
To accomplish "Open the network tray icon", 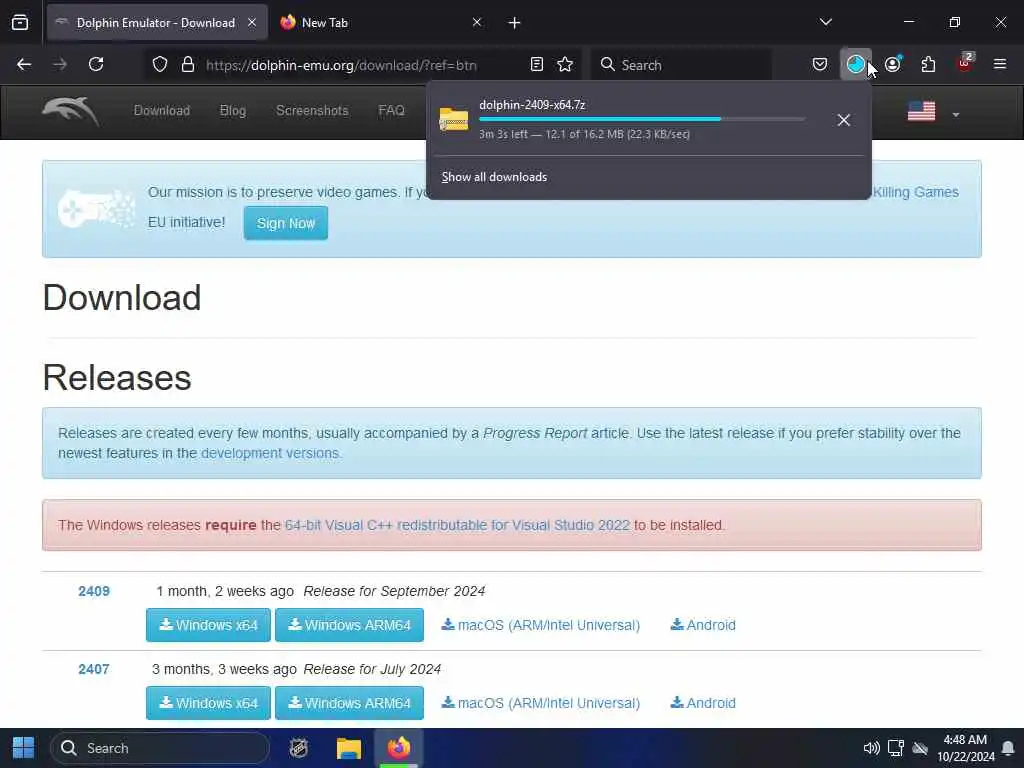I will click(x=895, y=748).
